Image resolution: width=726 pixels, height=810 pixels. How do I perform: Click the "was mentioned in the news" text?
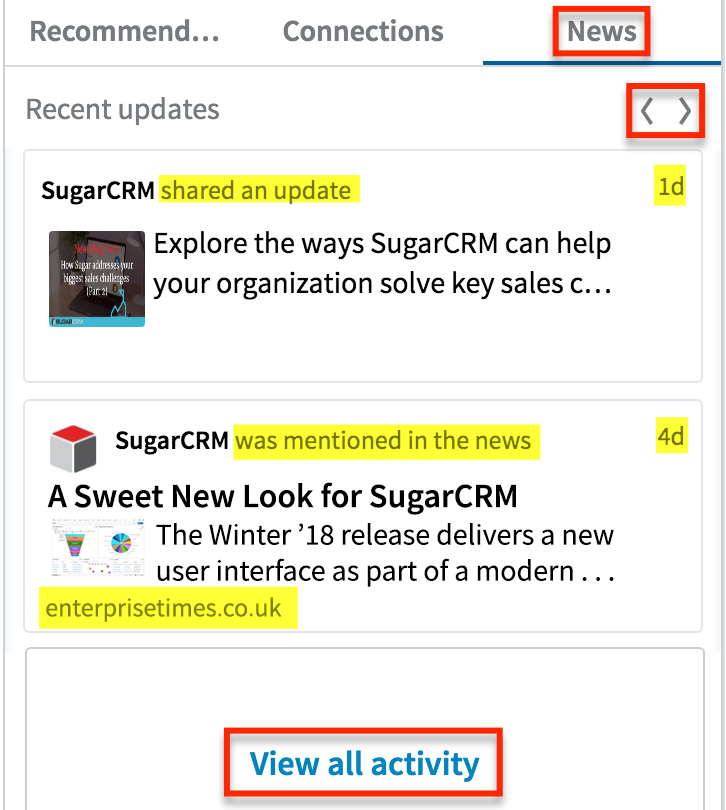tap(383, 441)
